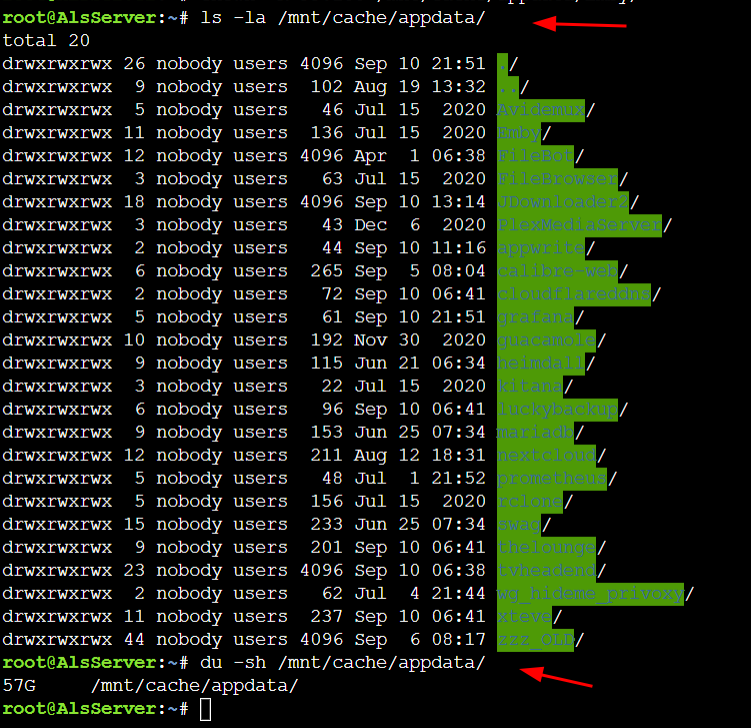Select the kitana directory name

click(x=530, y=386)
